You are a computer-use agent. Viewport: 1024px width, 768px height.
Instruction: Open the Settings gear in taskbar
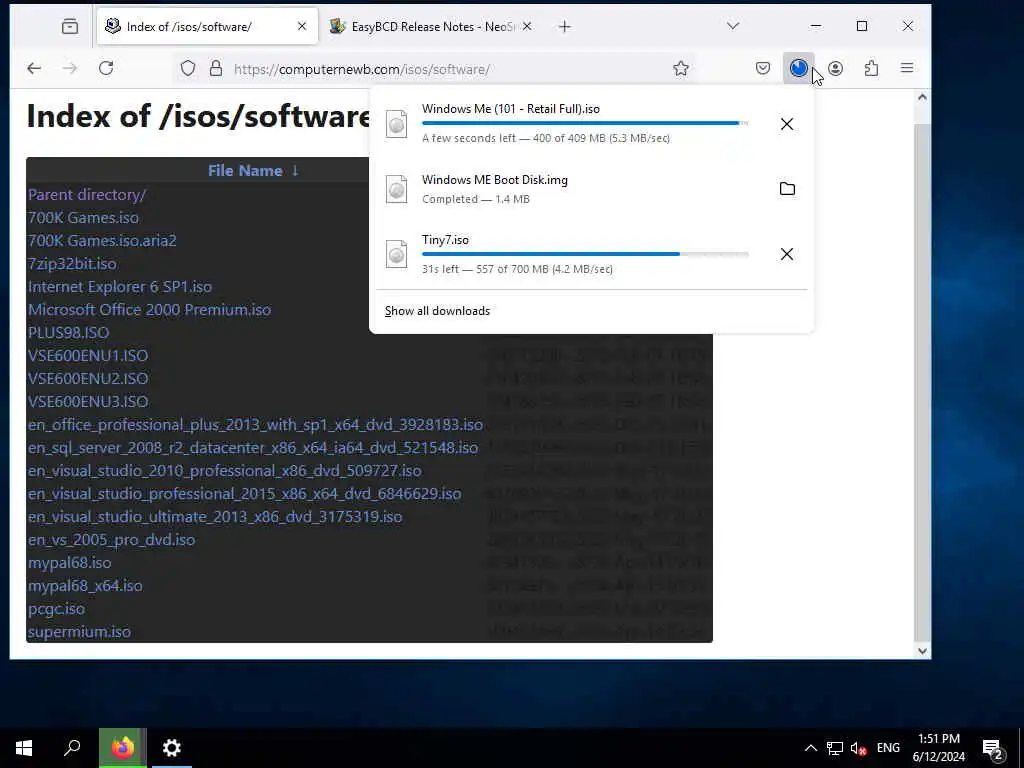(172, 748)
